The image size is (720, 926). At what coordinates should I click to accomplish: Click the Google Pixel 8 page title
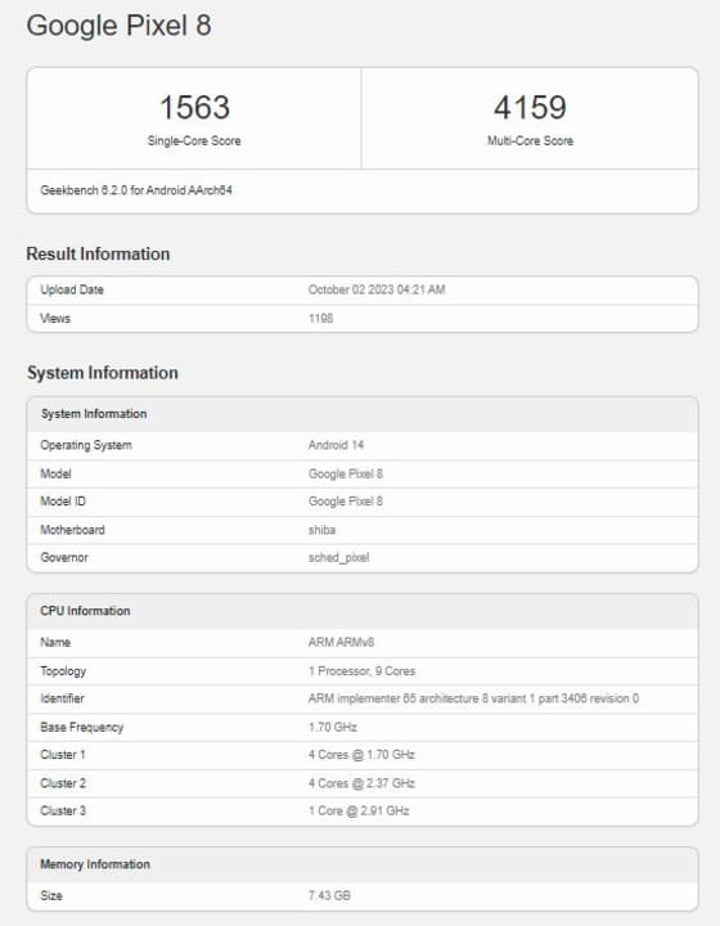pyautogui.click(x=118, y=26)
